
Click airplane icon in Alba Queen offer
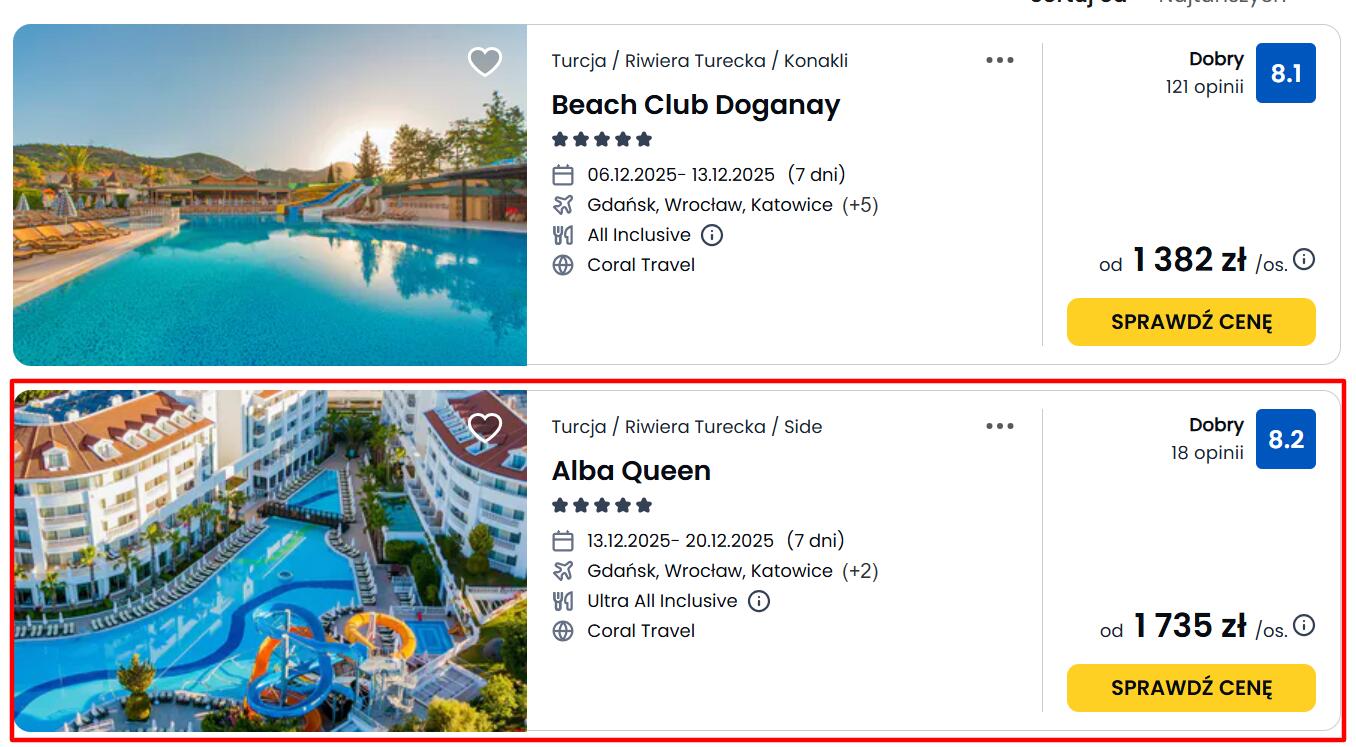[x=563, y=571]
